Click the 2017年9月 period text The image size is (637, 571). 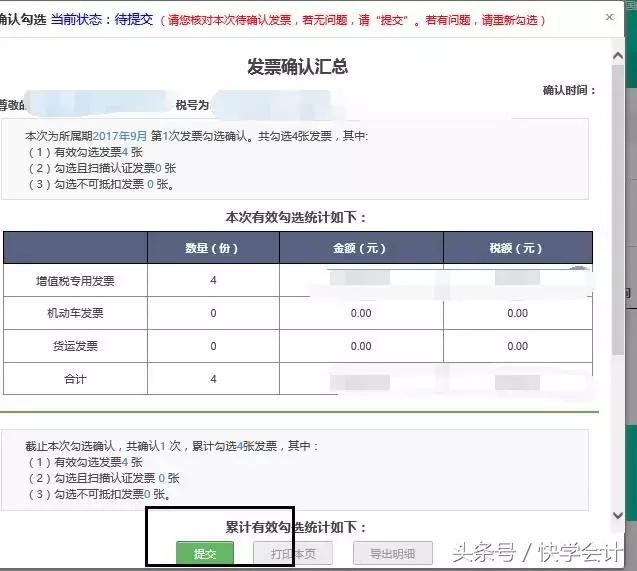[121, 135]
